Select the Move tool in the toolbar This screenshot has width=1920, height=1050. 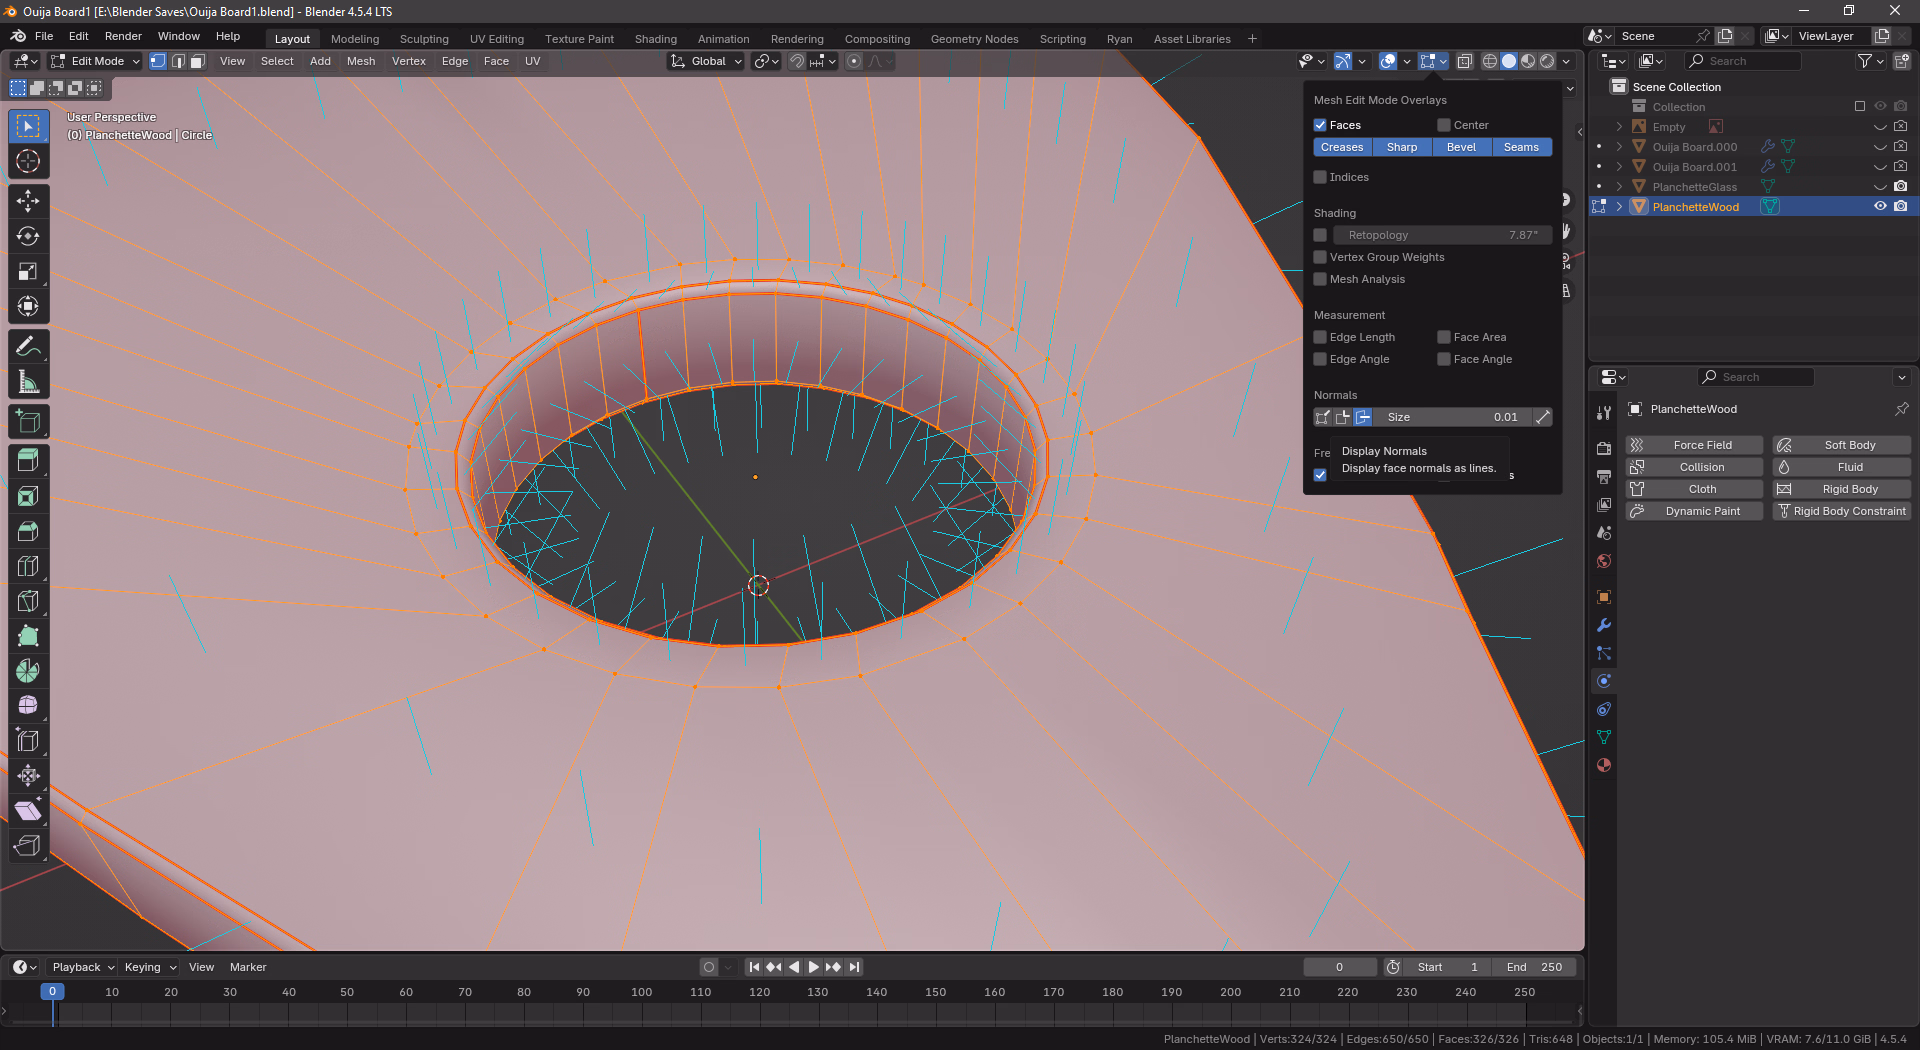pos(28,201)
